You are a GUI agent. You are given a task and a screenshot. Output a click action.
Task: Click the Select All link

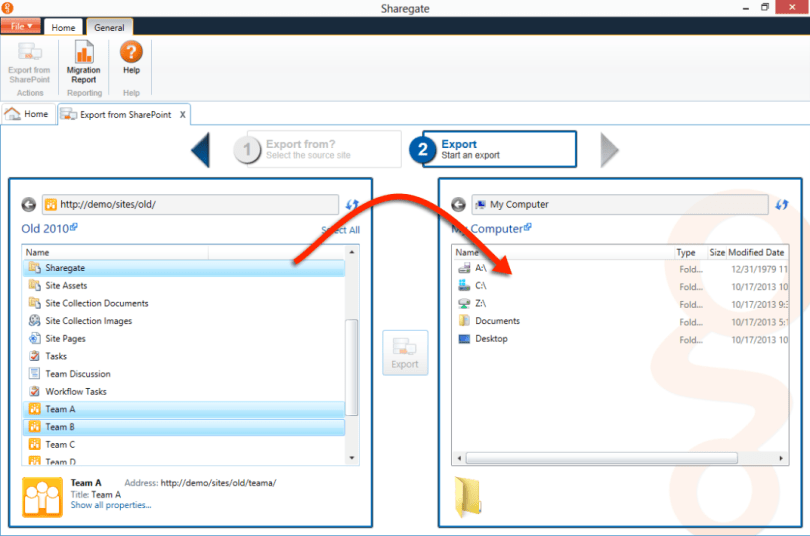pos(340,230)
